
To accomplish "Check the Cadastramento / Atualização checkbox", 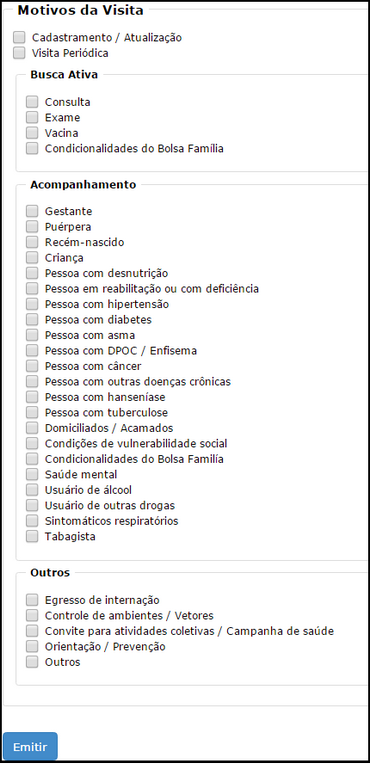I will click(x=19, y=37).
